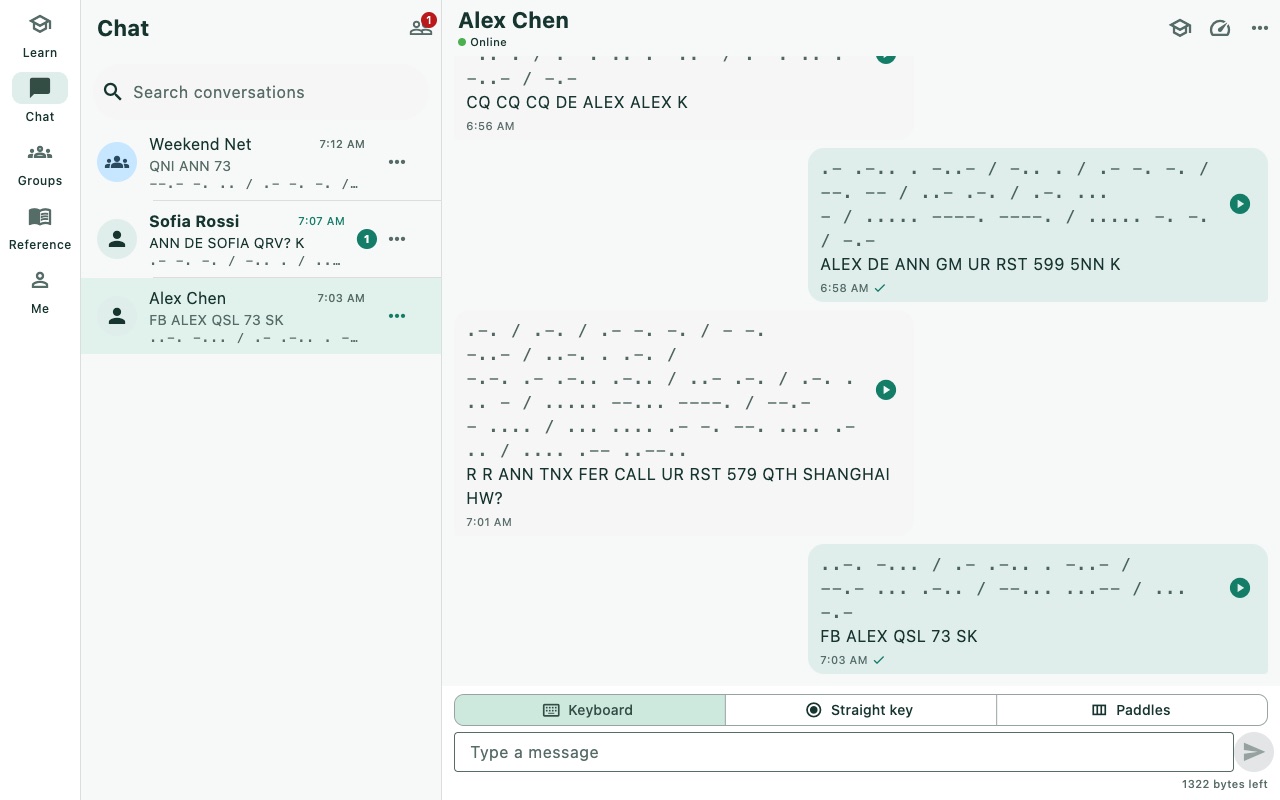Open contact requests icon with red badge
The image size is (1280, 800).
(421, 27)
